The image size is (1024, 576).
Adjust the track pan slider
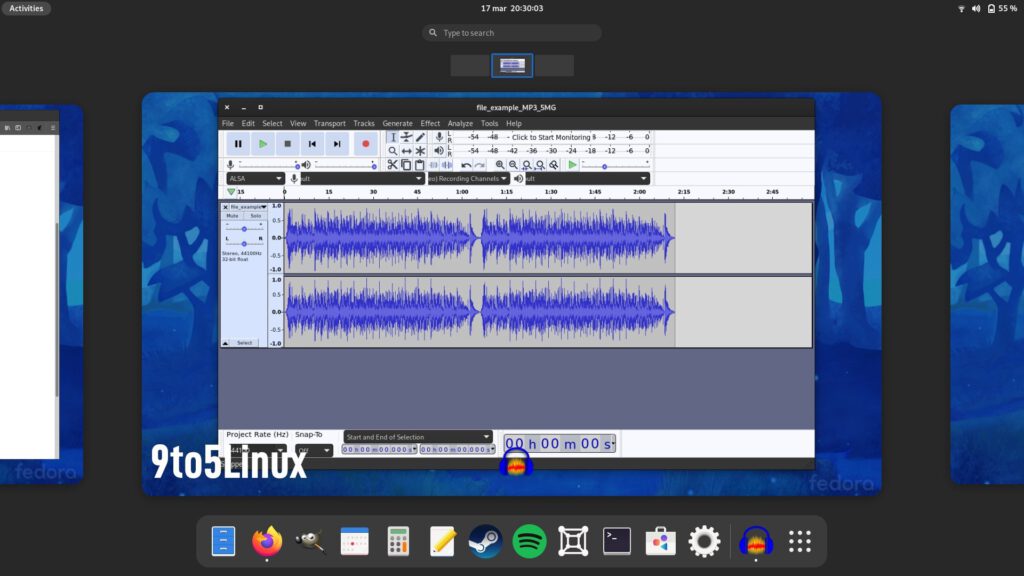(244, 244)
